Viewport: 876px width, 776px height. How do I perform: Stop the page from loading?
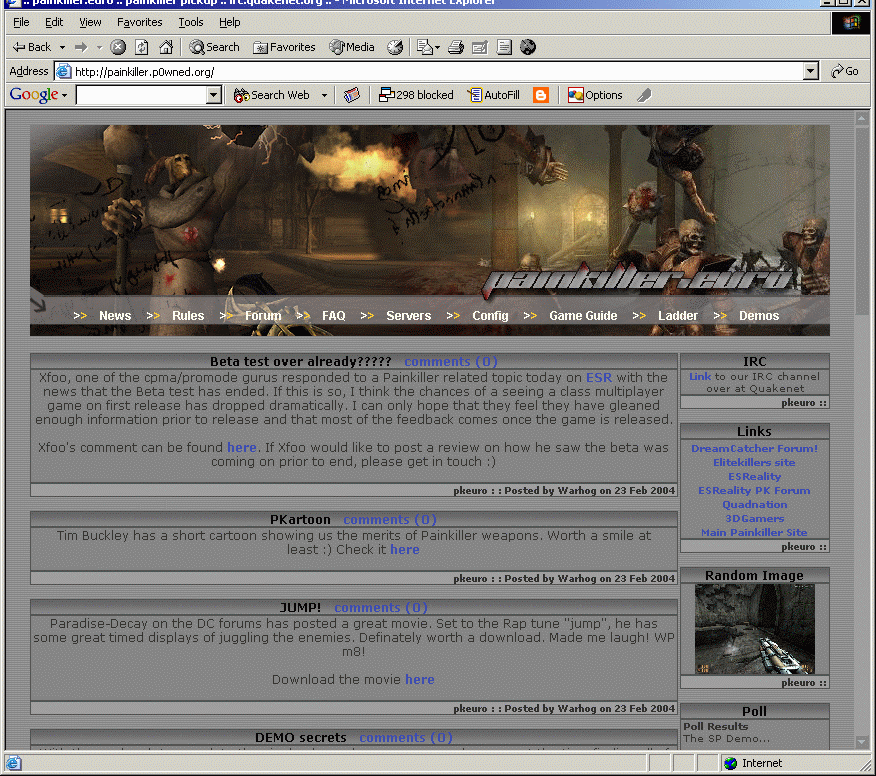coord(118,47)
